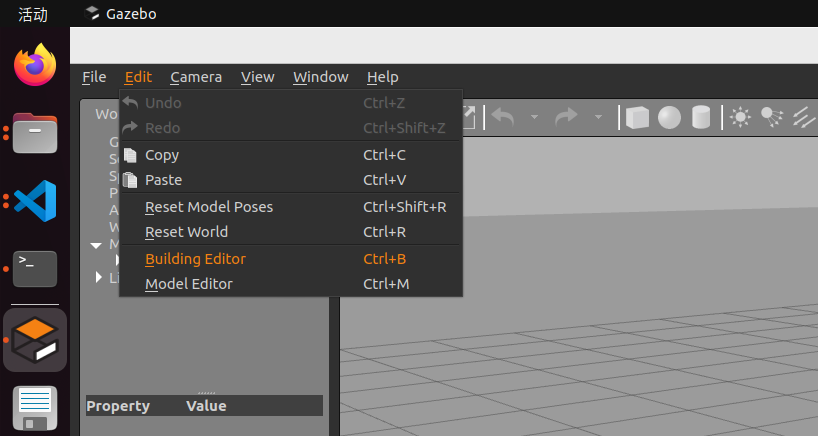Open the Window menu
818x436 pixels.
click(x=320, y=77)
